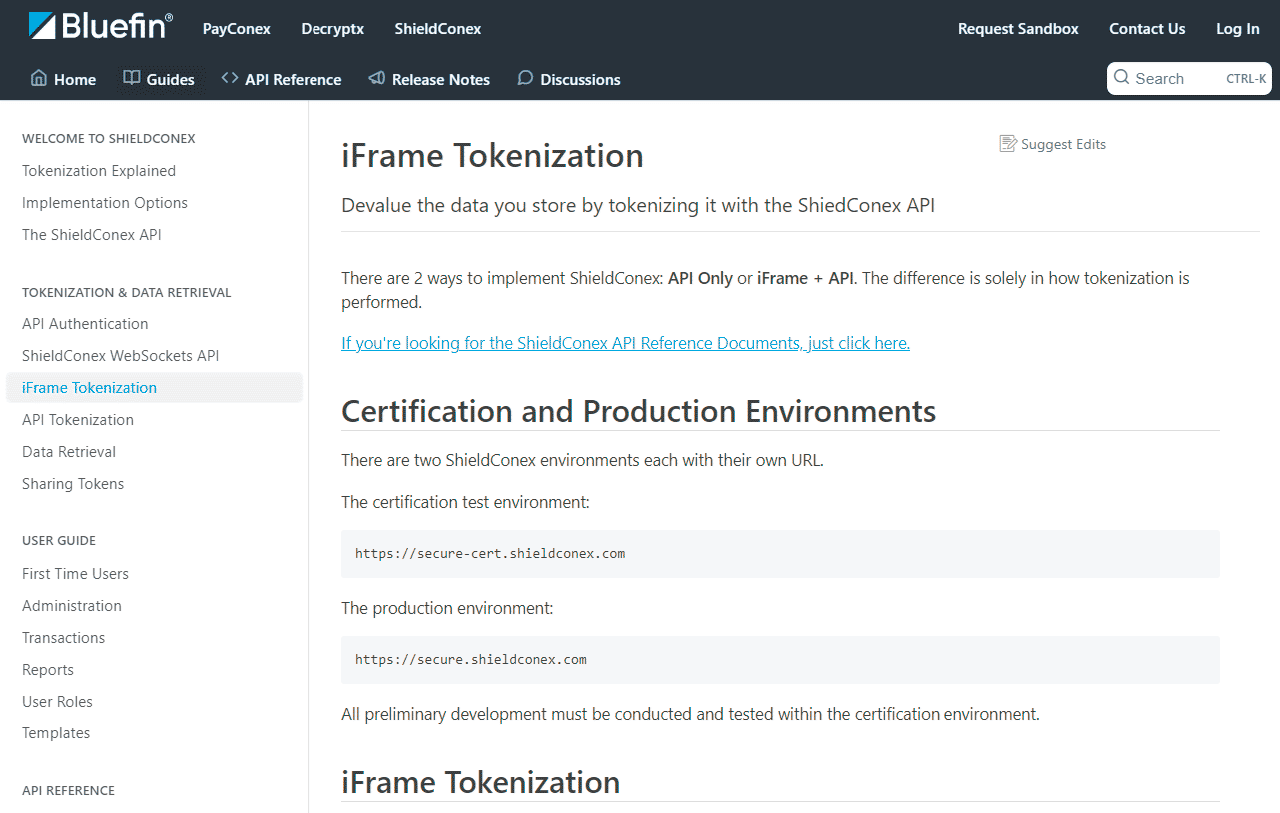Click the Suggest Edits pencil icon
Screen dimensions: 1280x813
click(x=1008, y=144)
